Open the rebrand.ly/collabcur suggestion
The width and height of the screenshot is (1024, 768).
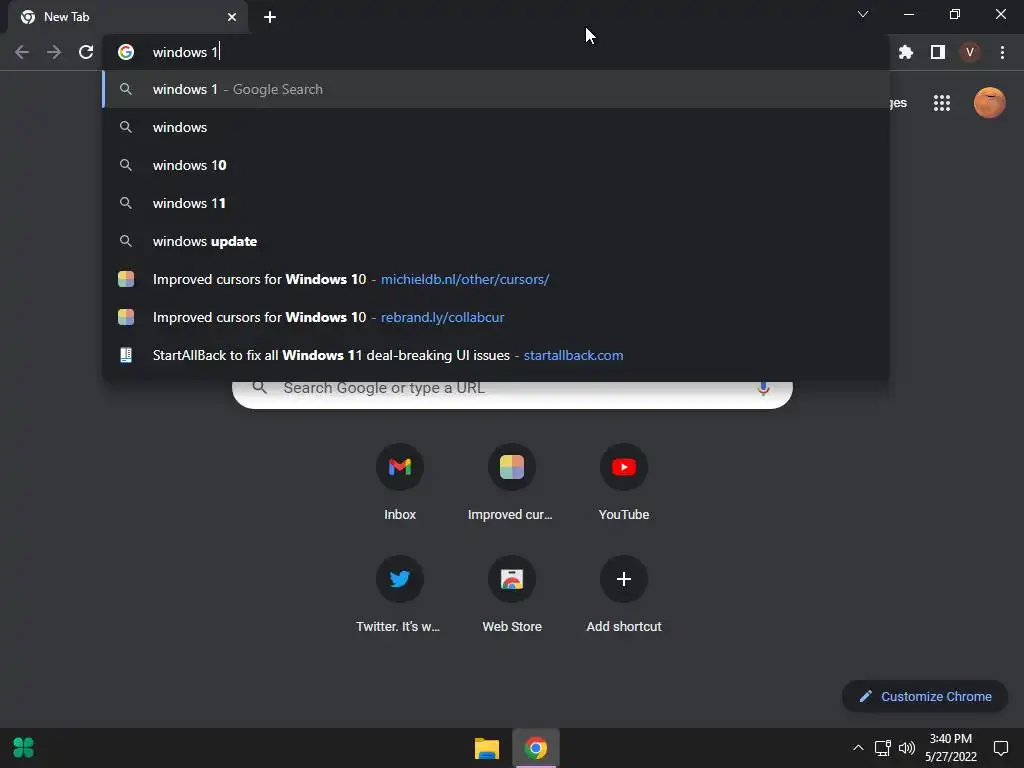coord(496,317)
